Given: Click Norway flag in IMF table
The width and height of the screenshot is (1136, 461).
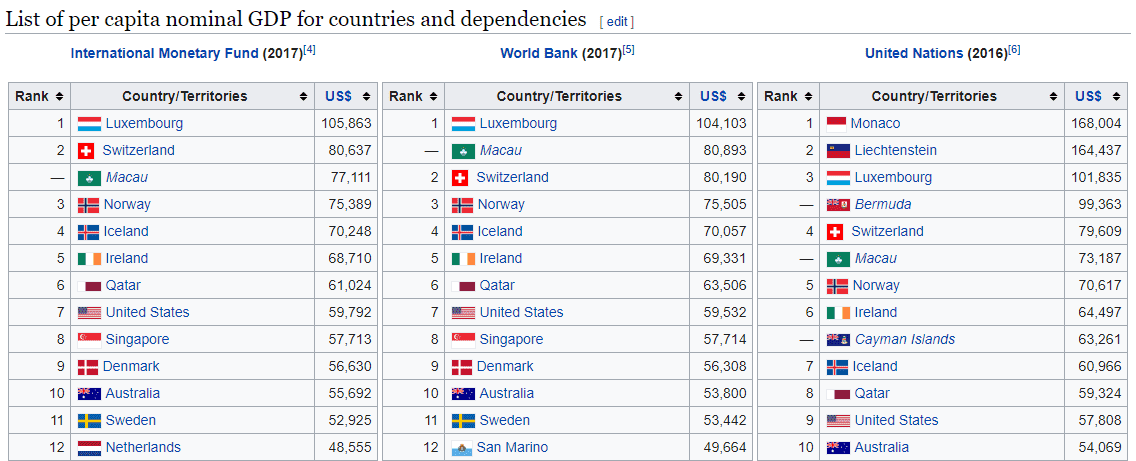Looking at the screenshot, I should coord(88,205).
